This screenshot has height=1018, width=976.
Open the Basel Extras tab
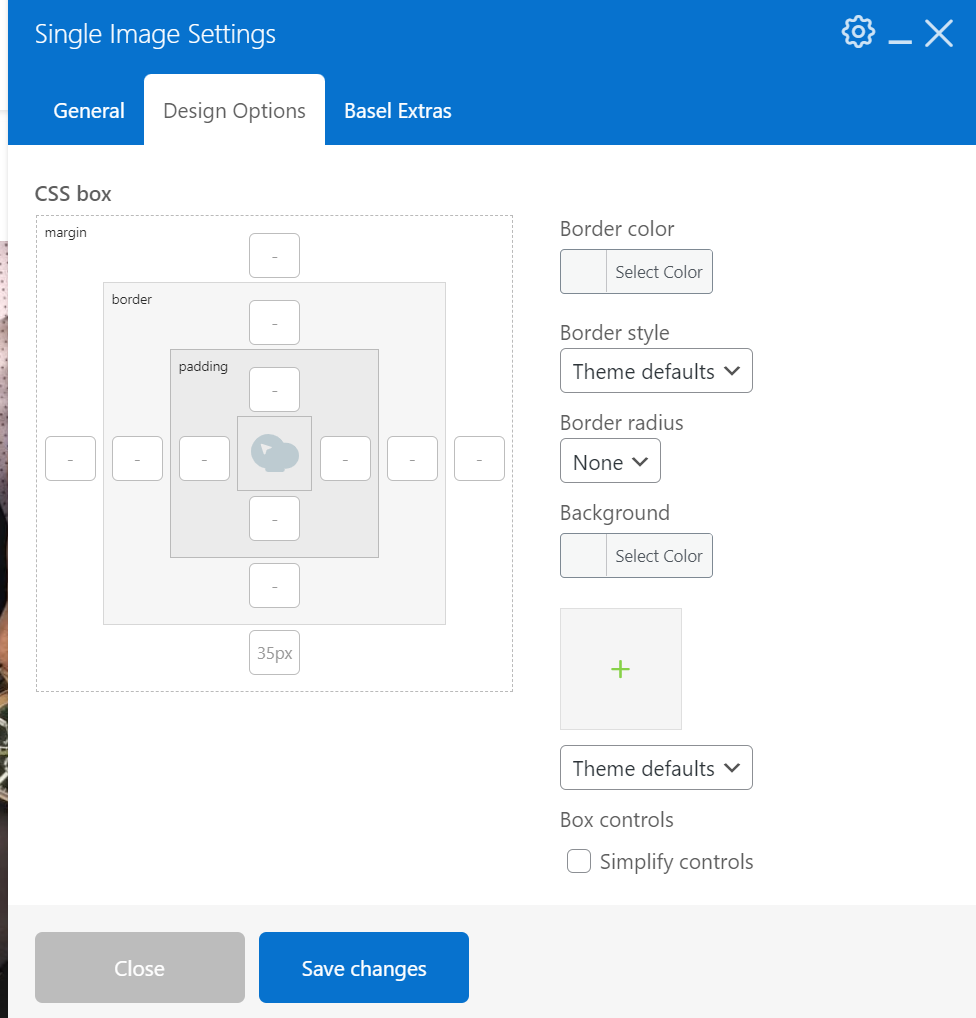pyautogui.click(x=397, y=111)
